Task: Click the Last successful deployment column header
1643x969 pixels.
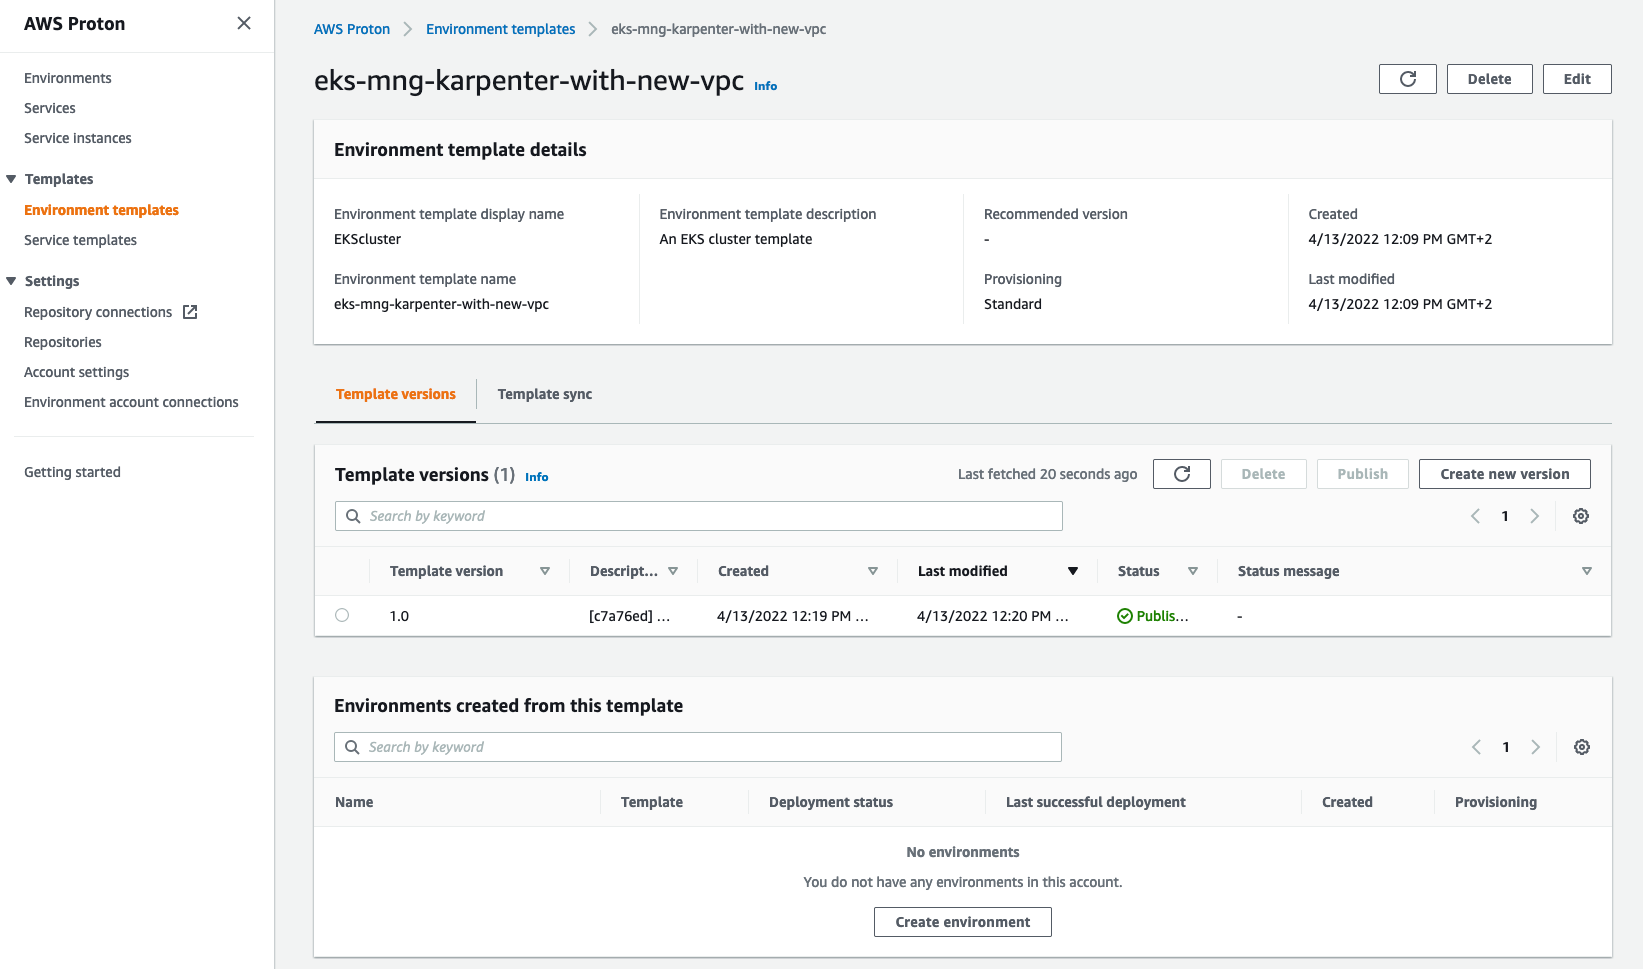Action: click(1095, 802)
